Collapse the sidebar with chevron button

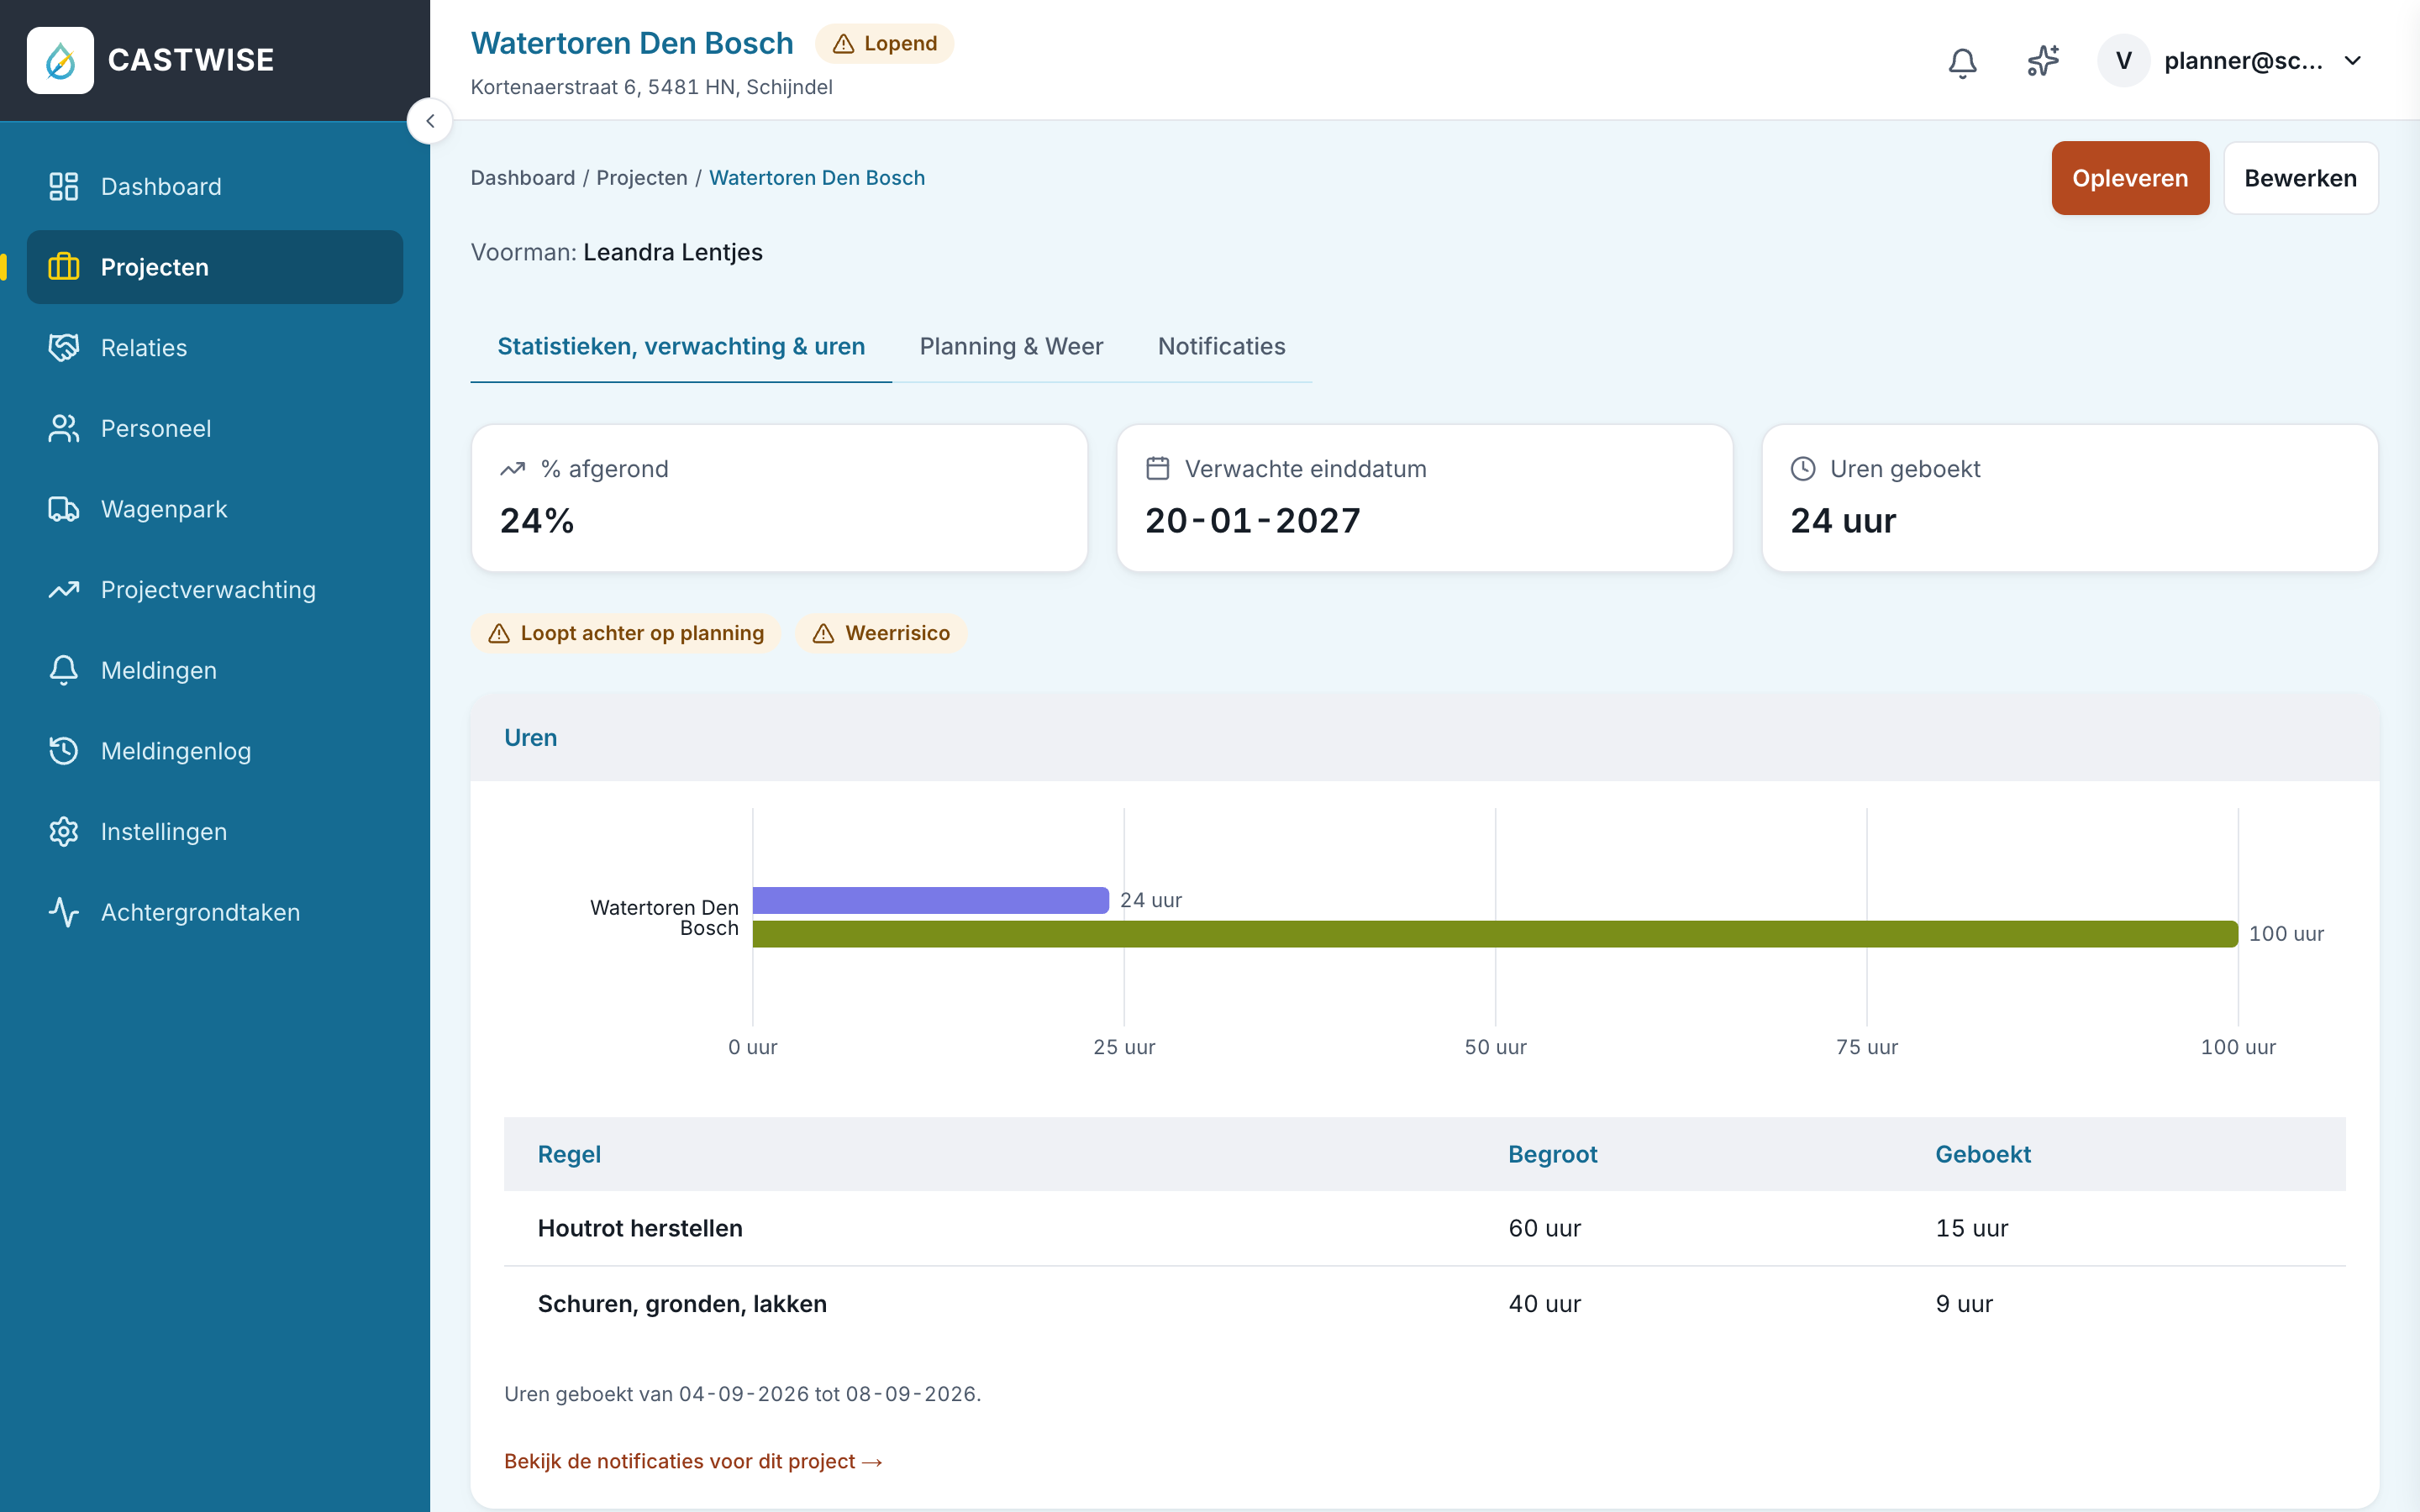(430, 121)
